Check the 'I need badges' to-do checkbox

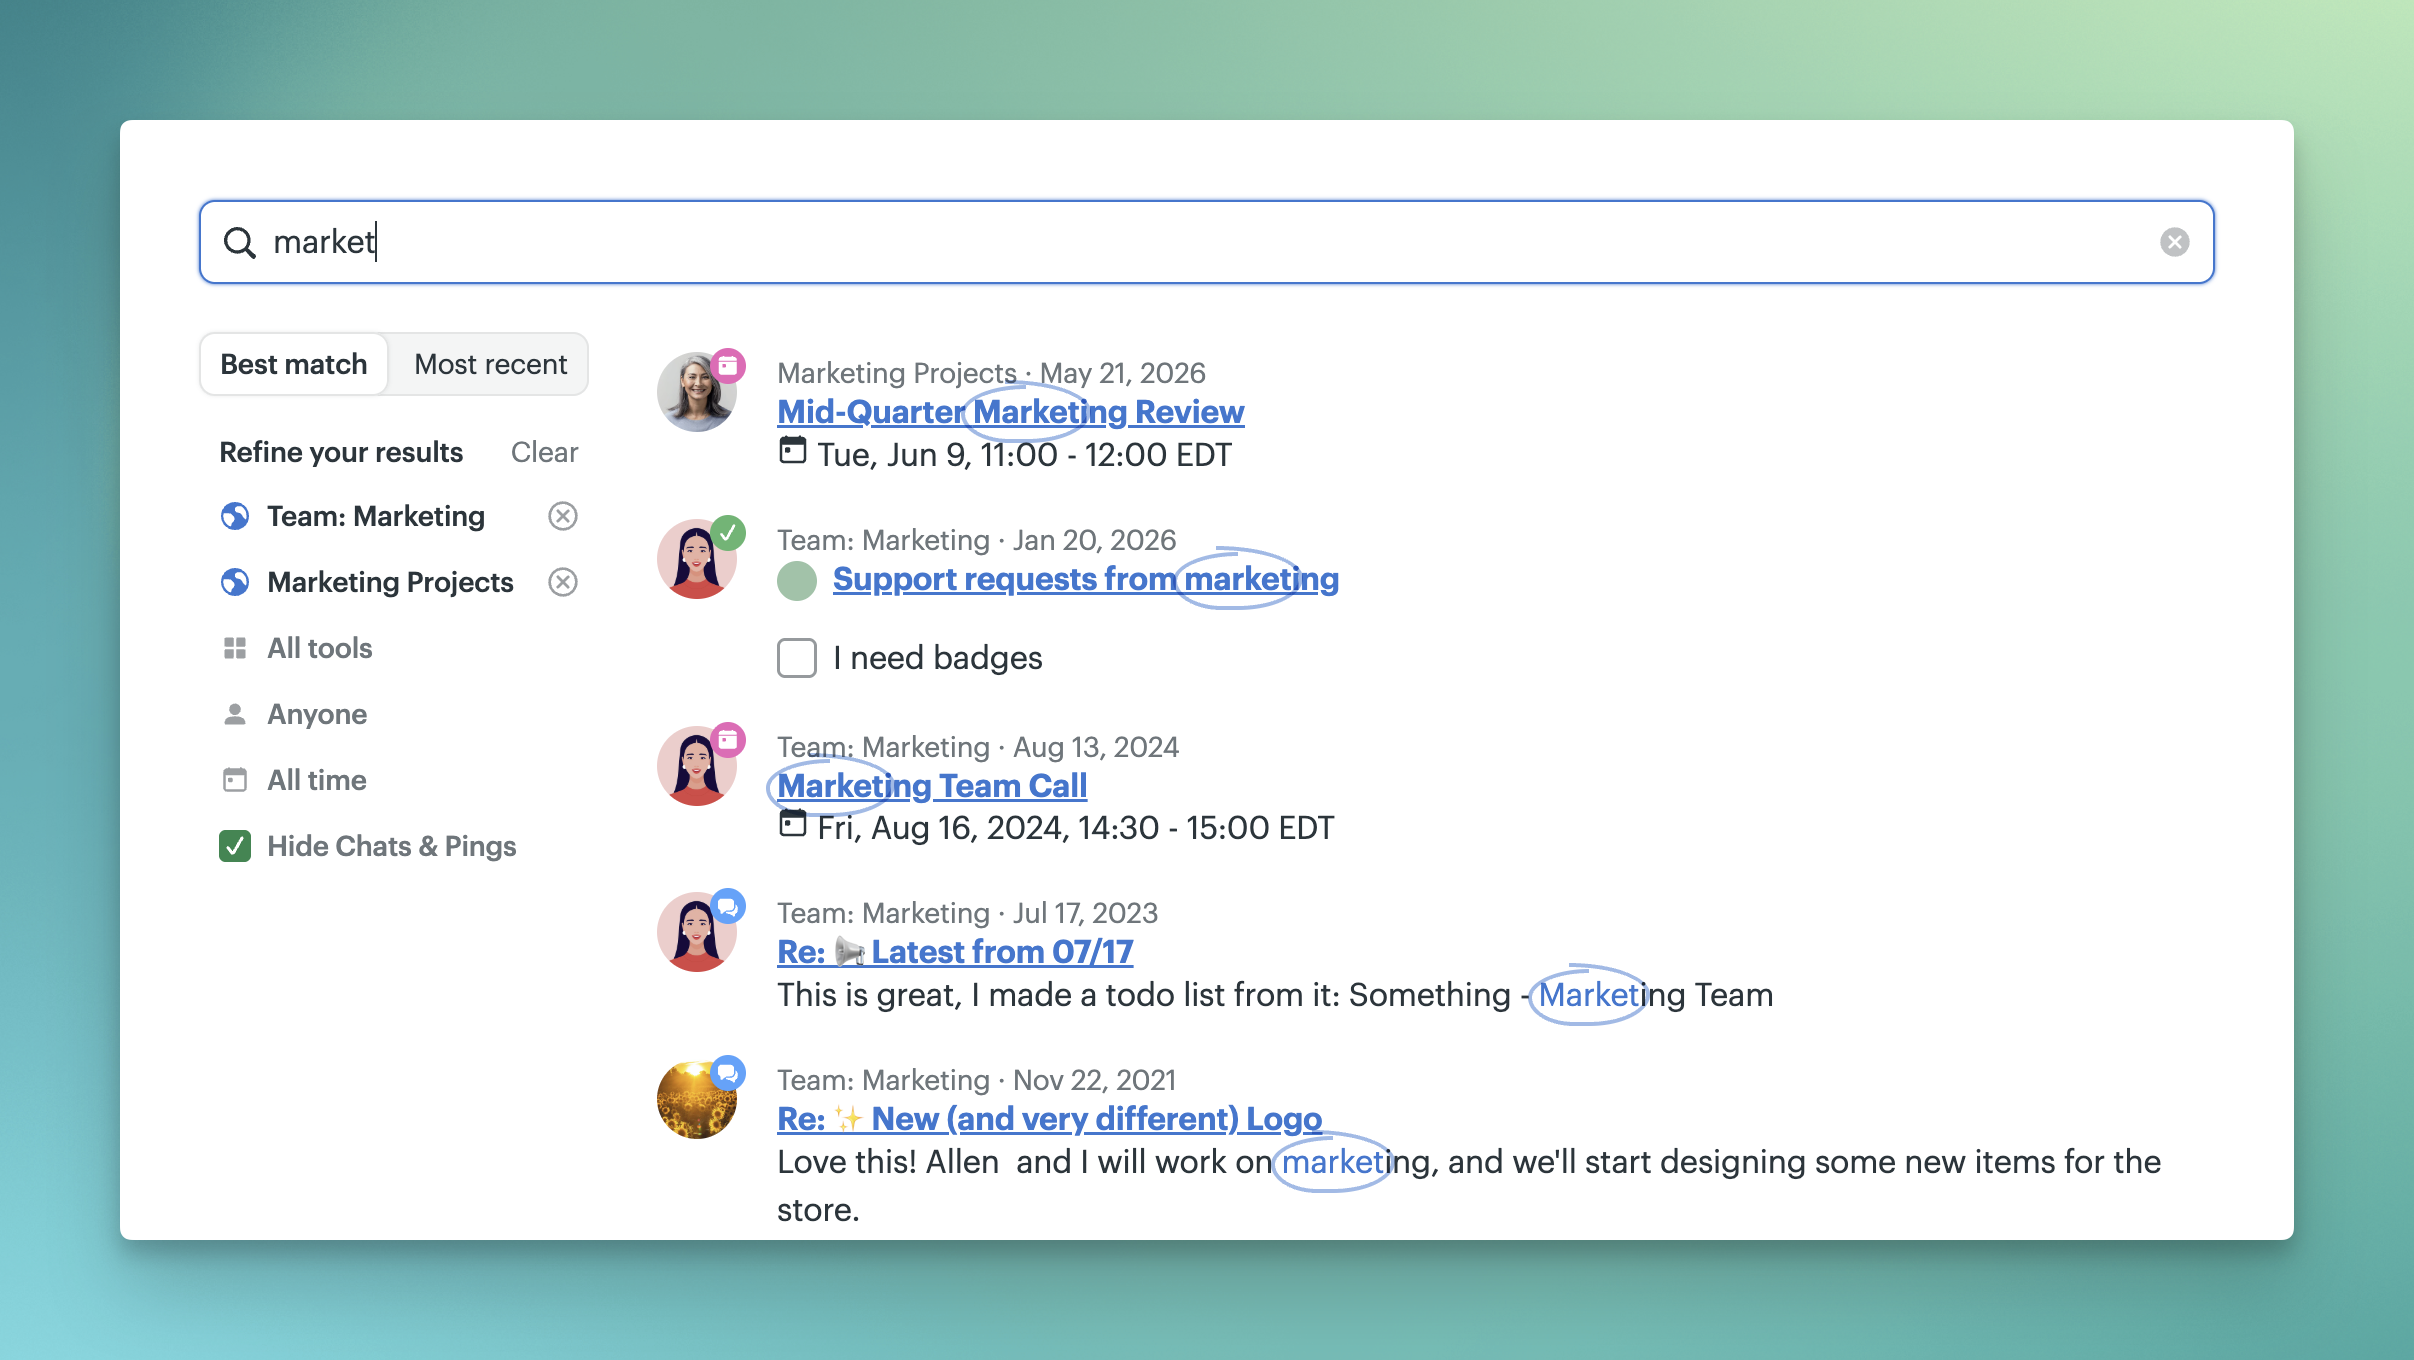point(797,658)
